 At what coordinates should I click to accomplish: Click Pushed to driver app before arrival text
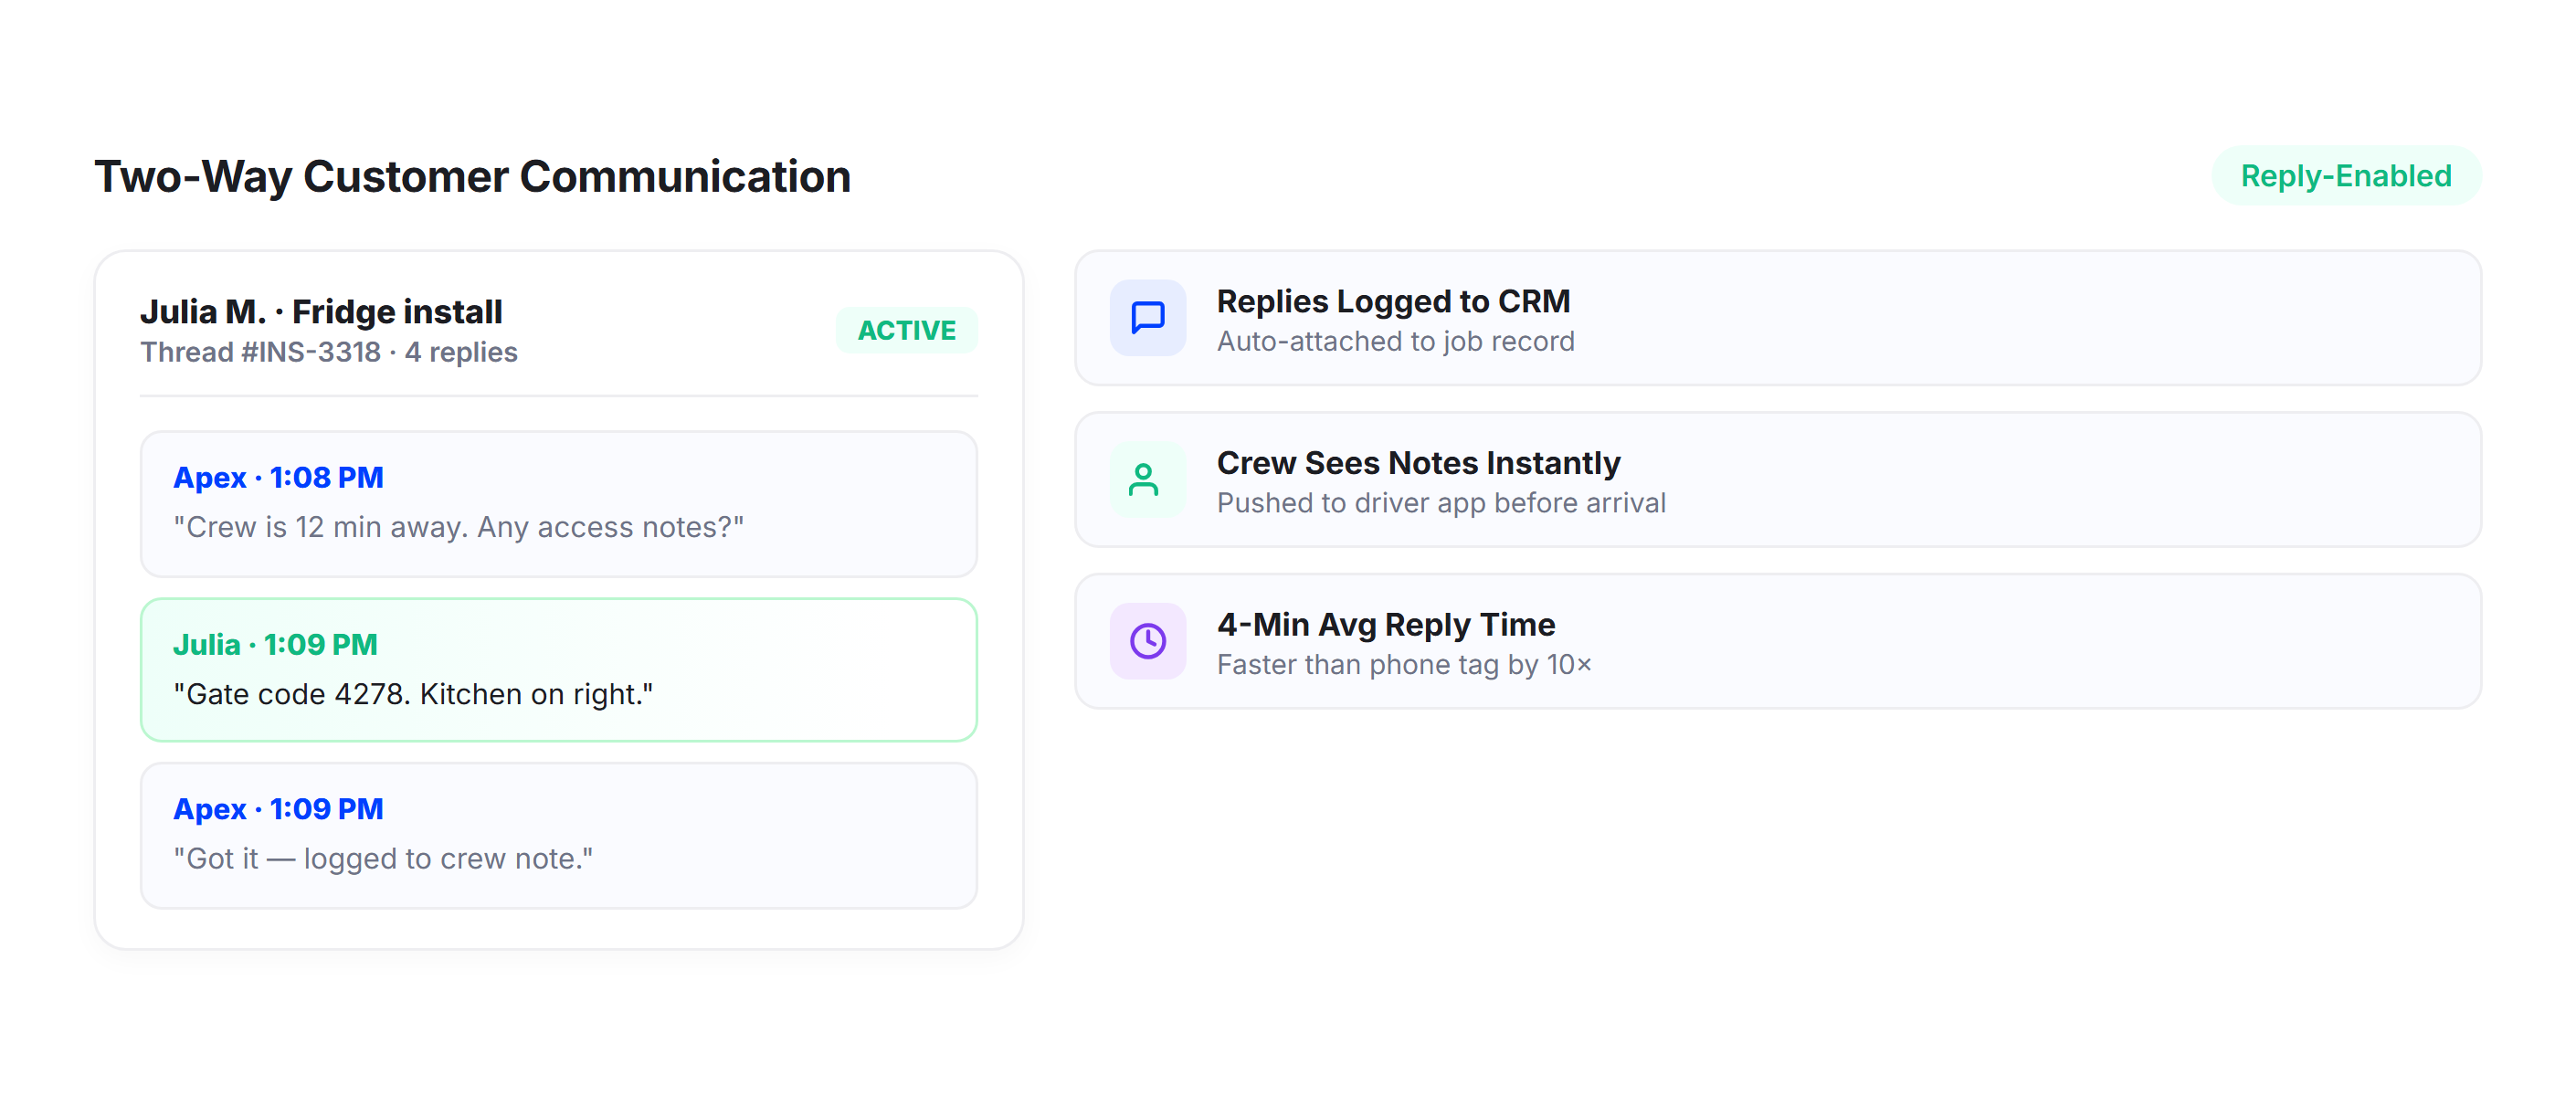pyautogui.click(x=1441, y=503)
